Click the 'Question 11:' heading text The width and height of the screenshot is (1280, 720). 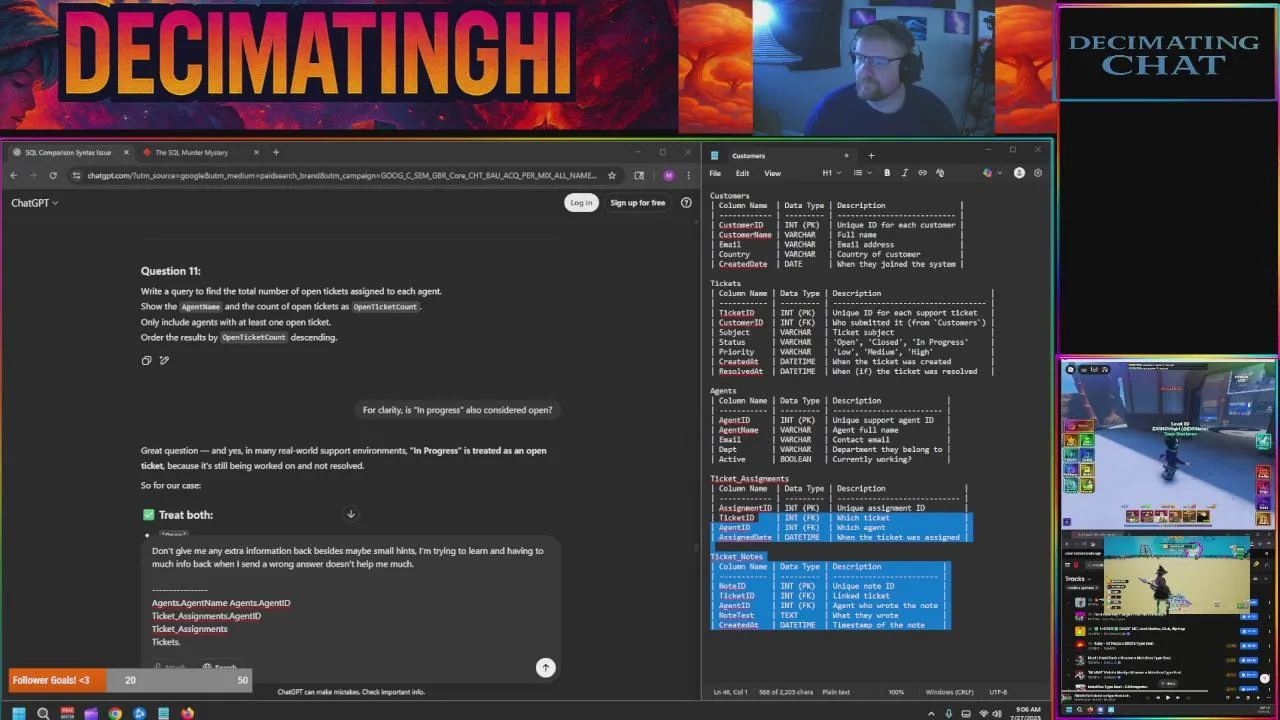tap(171, 271)
